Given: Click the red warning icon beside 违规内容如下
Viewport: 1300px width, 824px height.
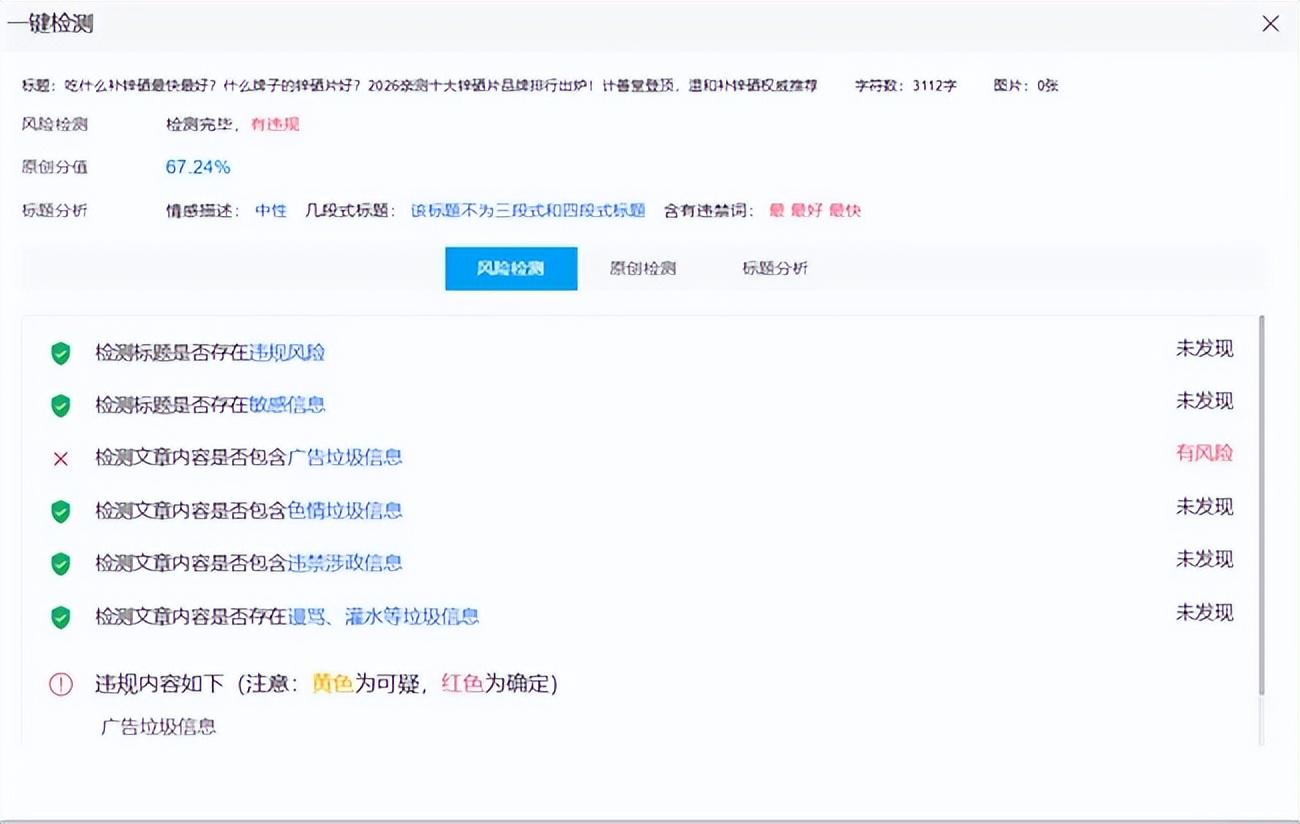Looking at the screenshot, I should (x=61, y=684).
